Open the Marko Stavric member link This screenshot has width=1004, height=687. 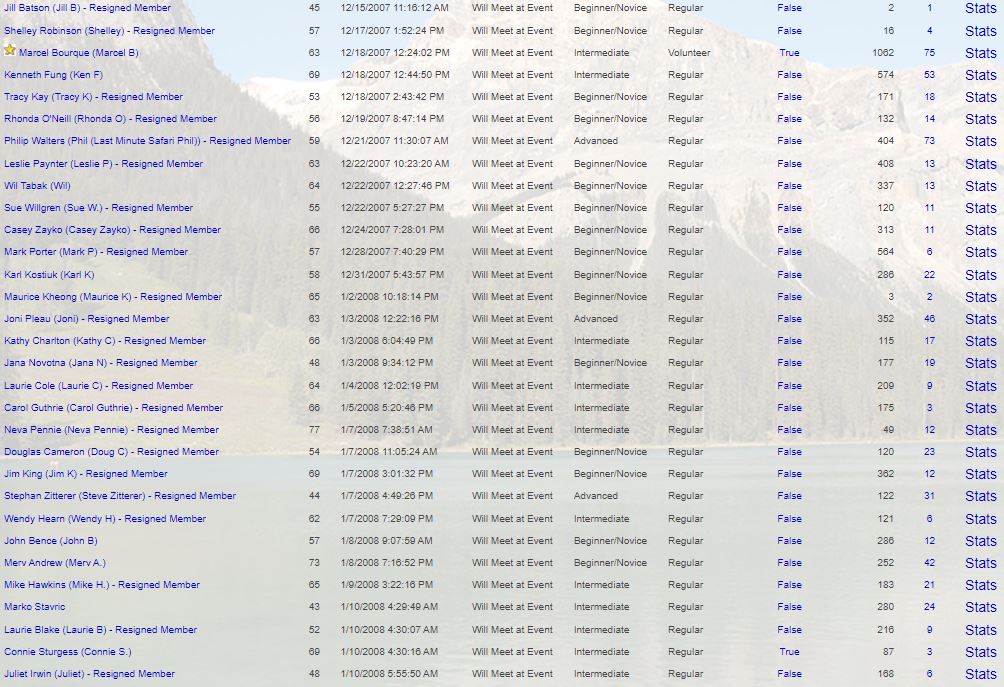pyautogui.click(x=35, y=607)
